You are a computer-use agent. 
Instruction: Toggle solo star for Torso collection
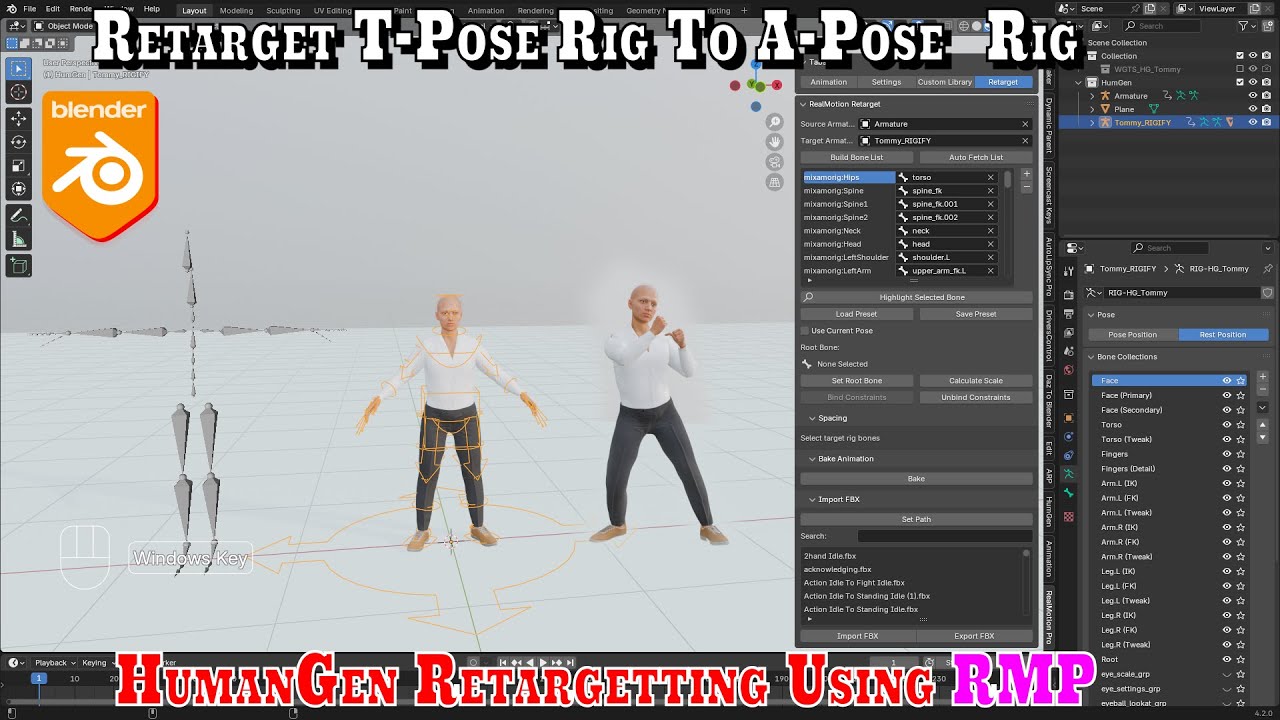(1241, 425)
